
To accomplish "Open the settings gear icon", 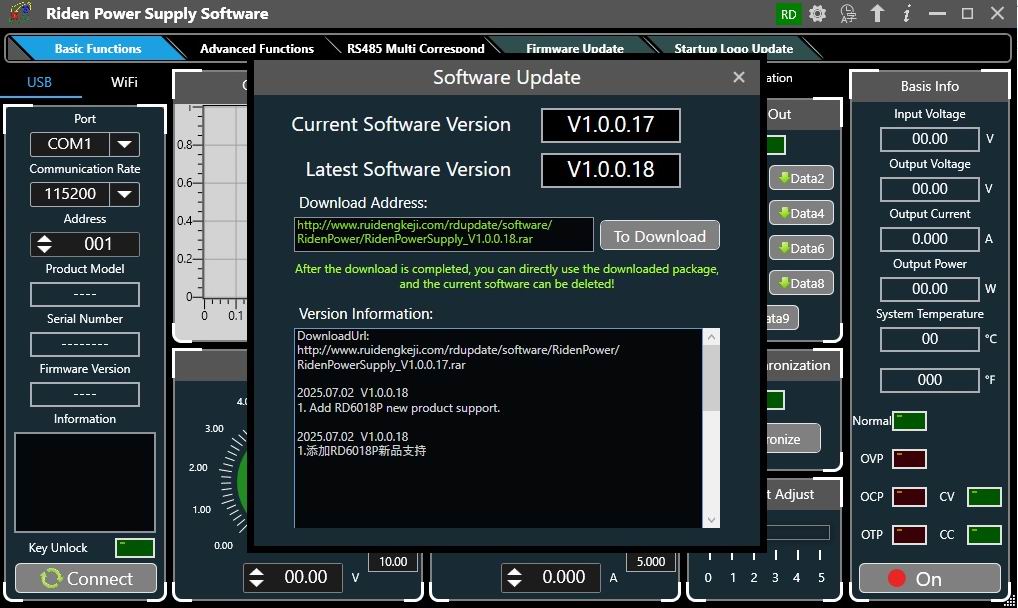I will [818, 14].
